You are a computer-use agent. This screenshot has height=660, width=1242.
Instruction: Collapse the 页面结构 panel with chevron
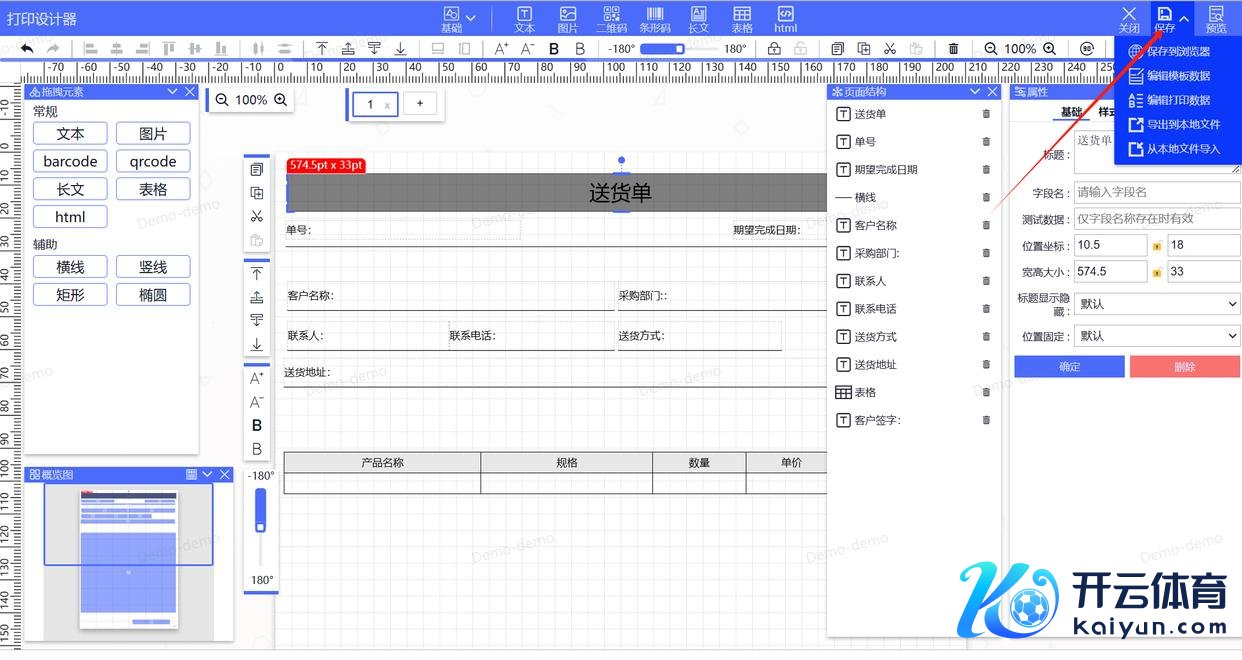(975, 92)
